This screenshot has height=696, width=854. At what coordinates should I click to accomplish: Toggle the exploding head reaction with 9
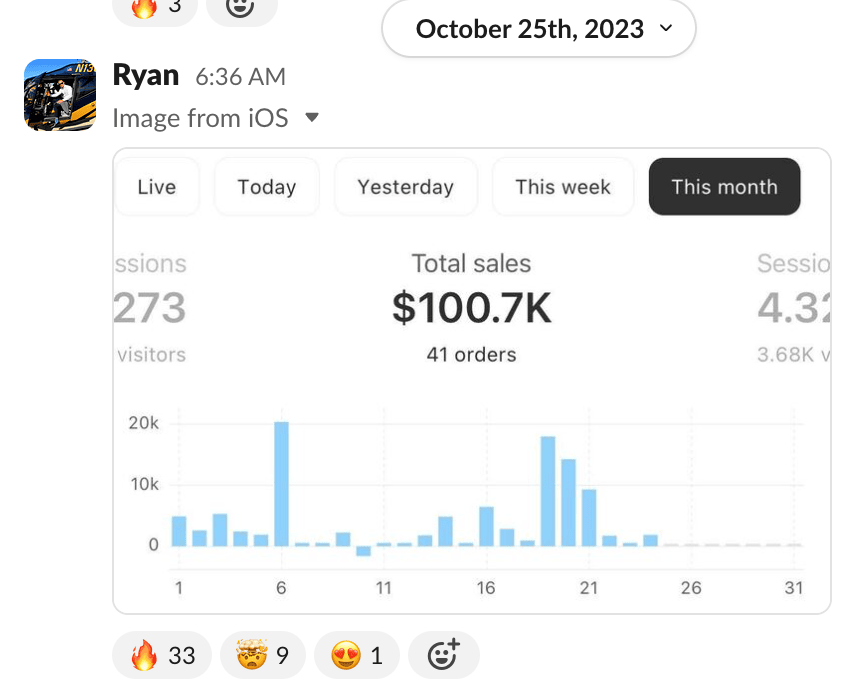coord(262,656)
